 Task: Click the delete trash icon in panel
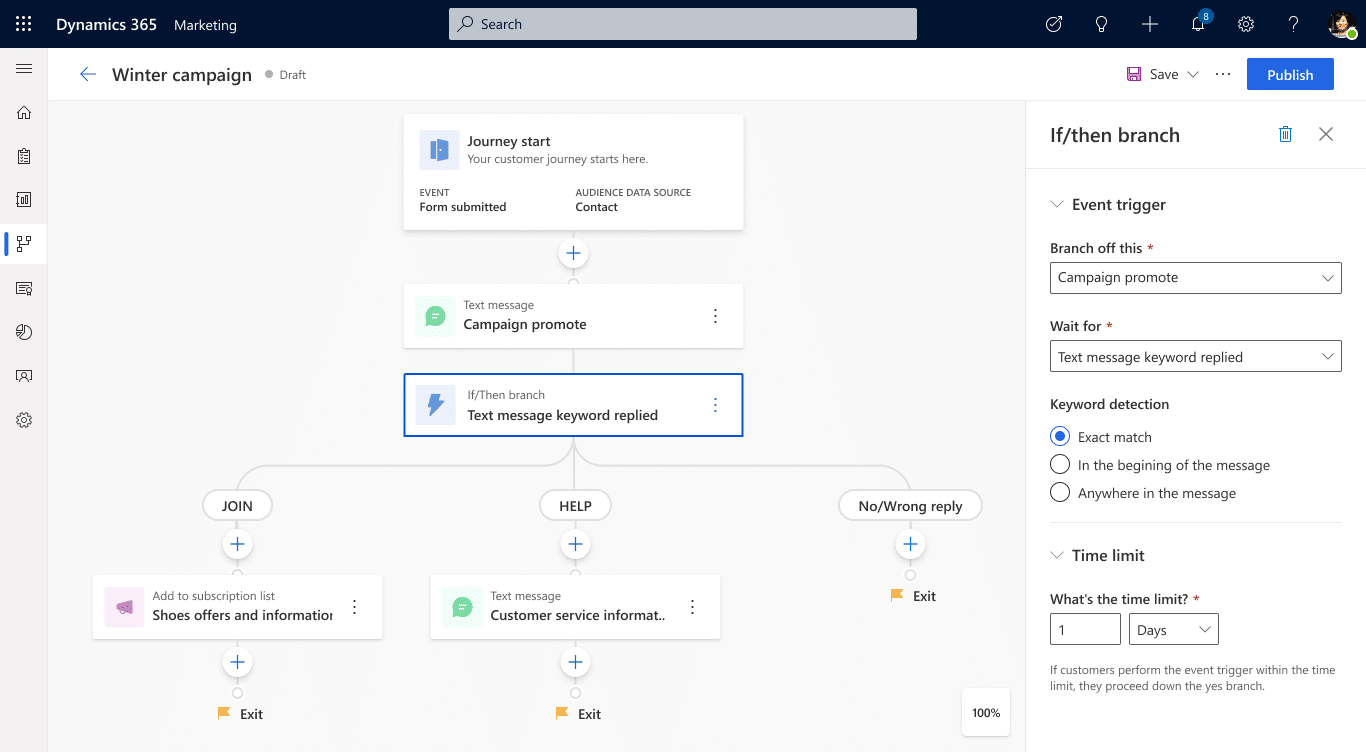coord(1286,134)
